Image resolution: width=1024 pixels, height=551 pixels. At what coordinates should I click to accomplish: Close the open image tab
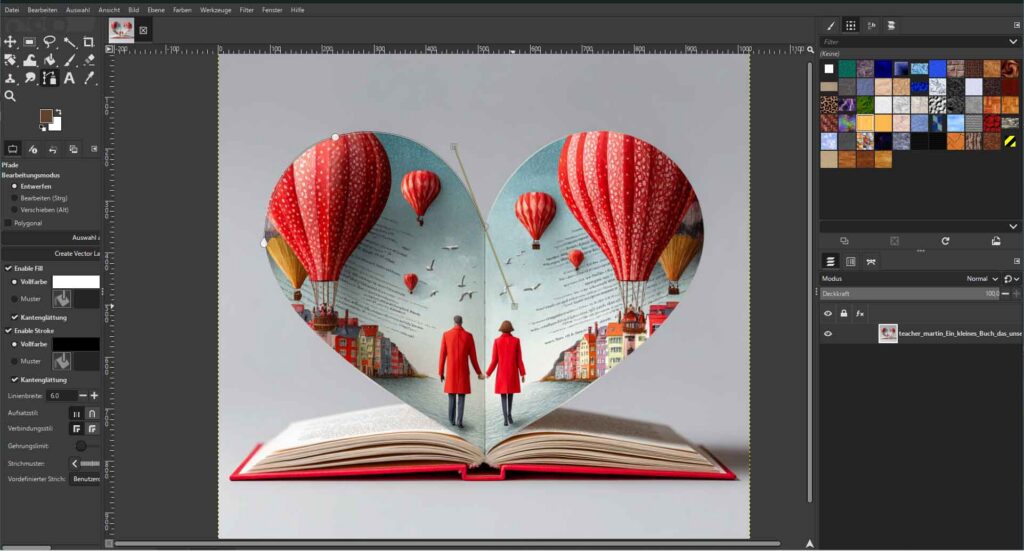143,30
